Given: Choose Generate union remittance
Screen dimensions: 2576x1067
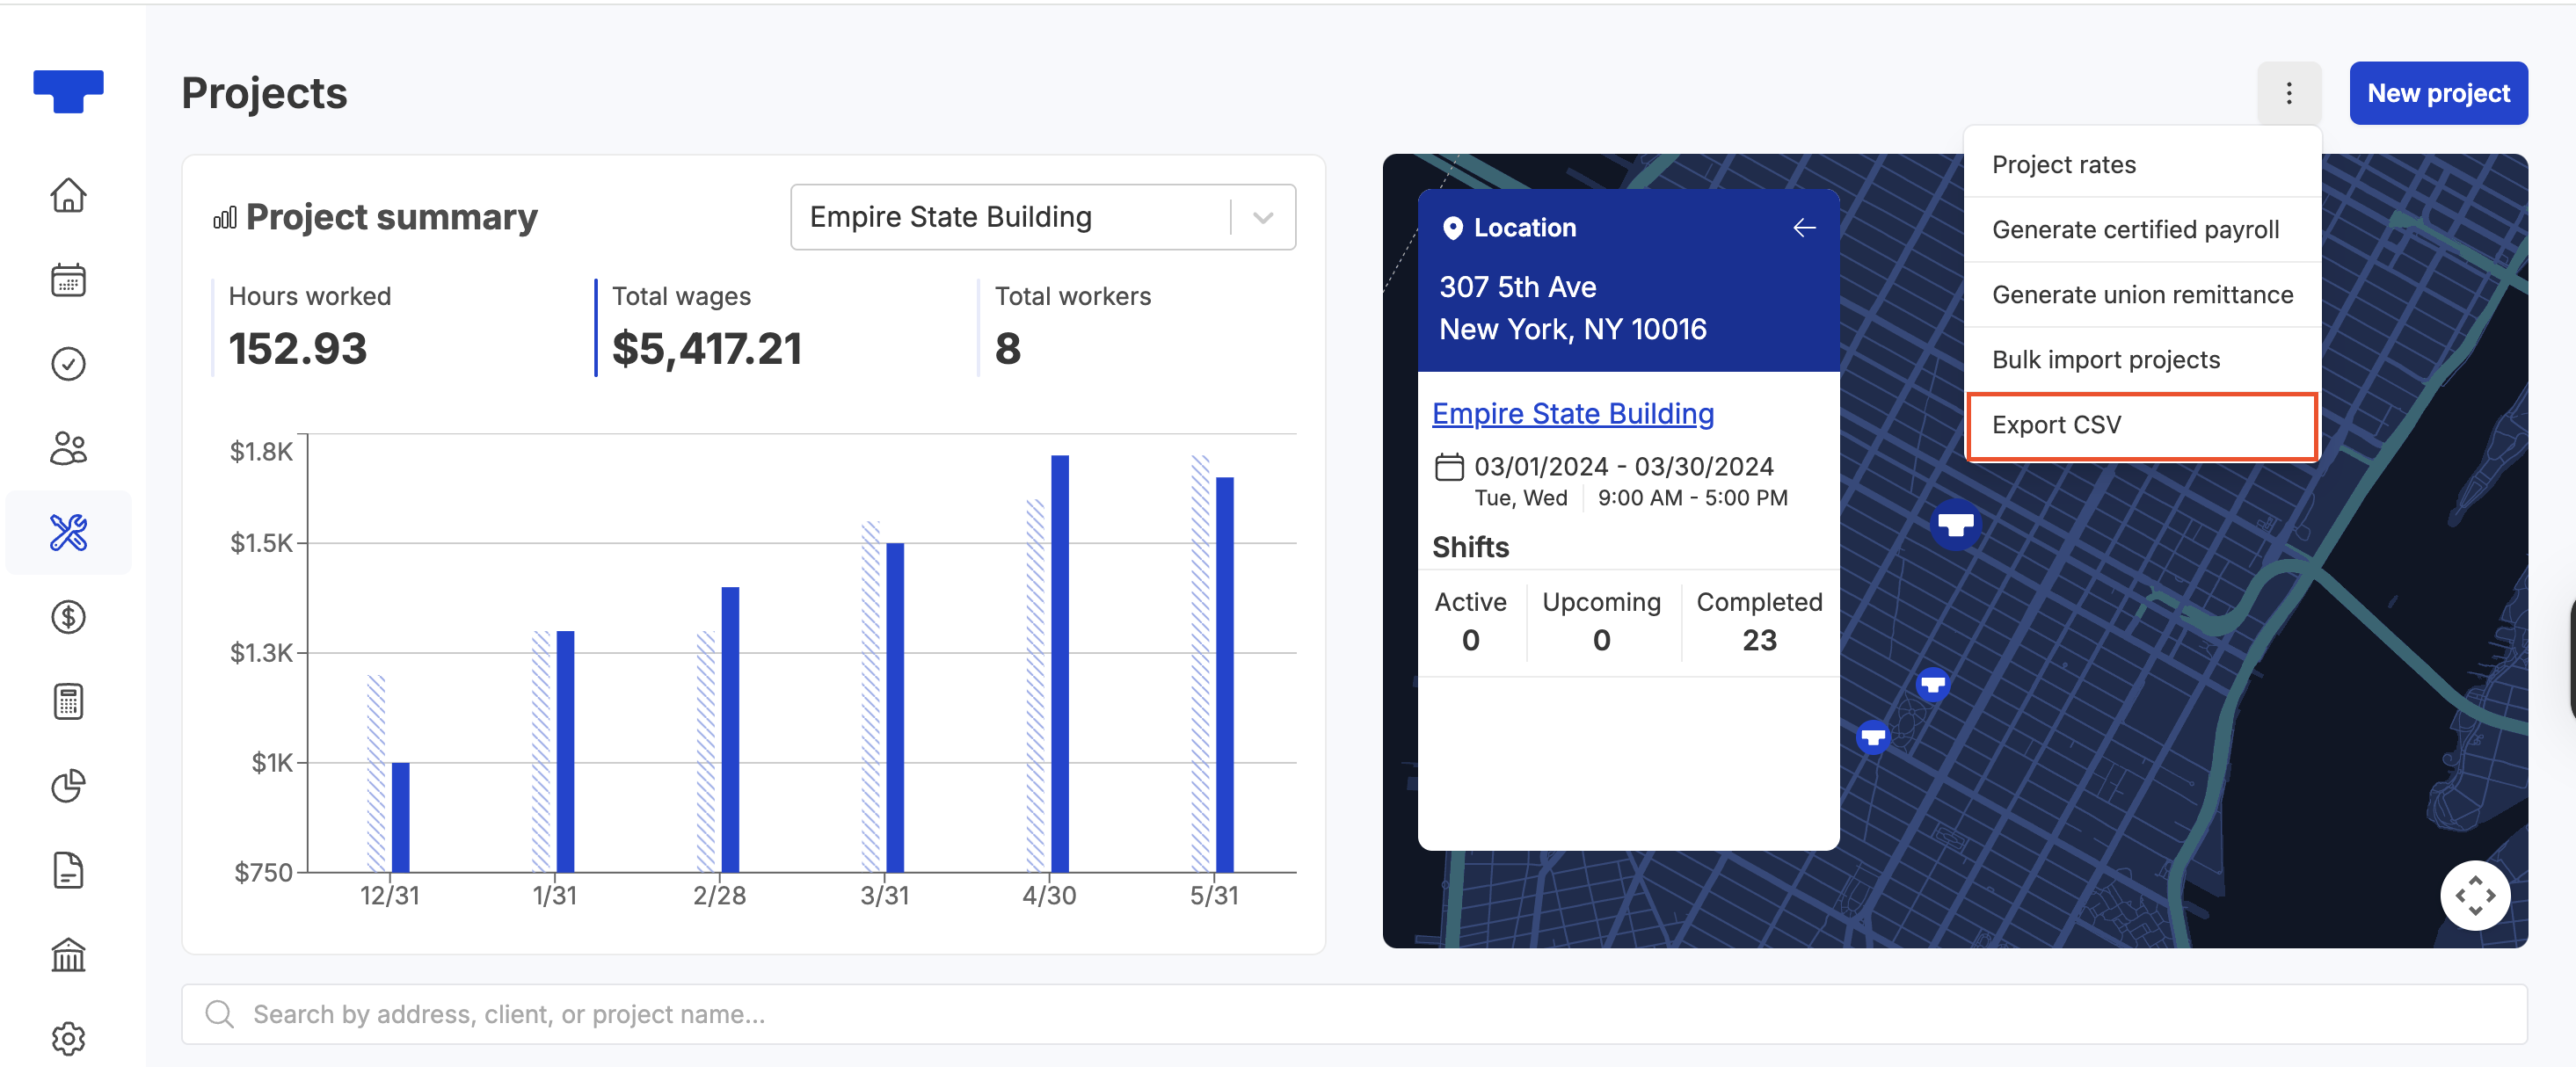Looking at the screenshot, I should (x=2142, y=295).
